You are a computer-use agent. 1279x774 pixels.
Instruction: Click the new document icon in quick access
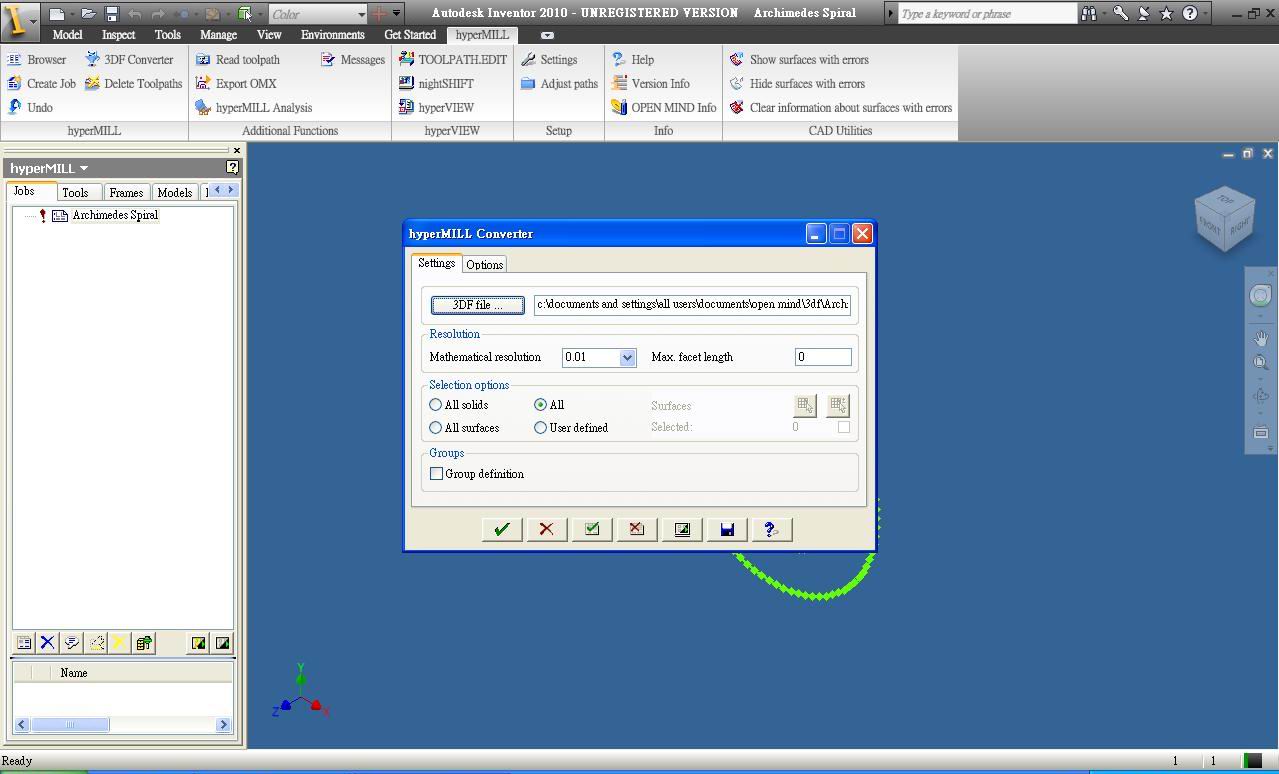(57, 14)
